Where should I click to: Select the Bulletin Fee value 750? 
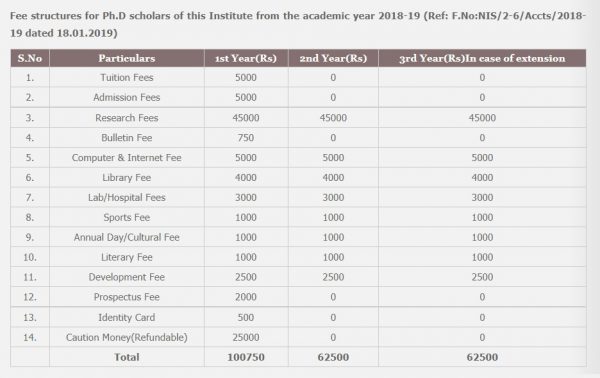pos(246,138)
